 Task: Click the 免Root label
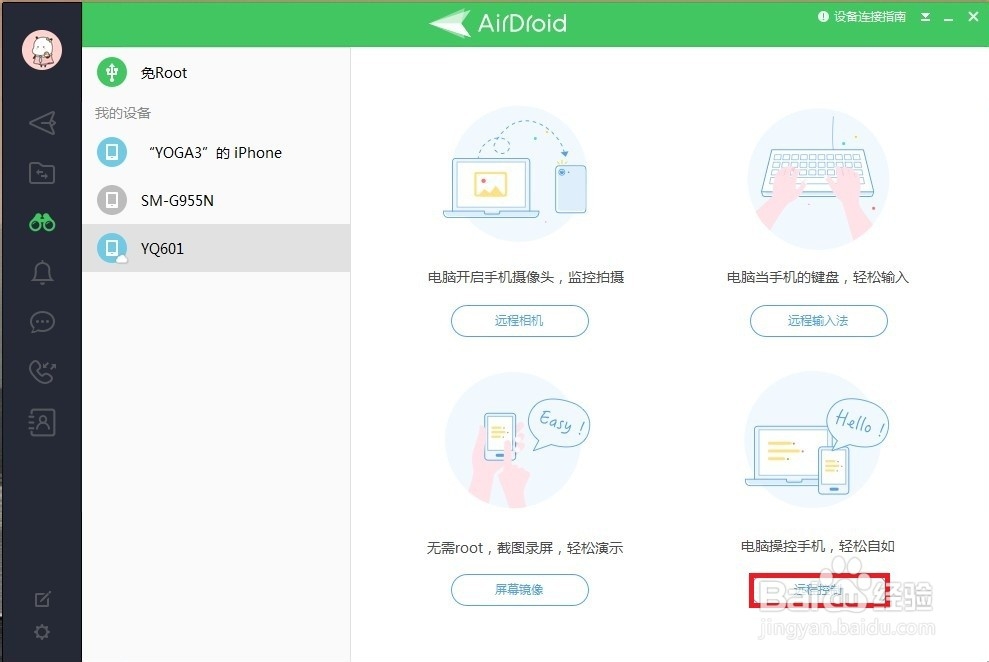pos(164,73)
